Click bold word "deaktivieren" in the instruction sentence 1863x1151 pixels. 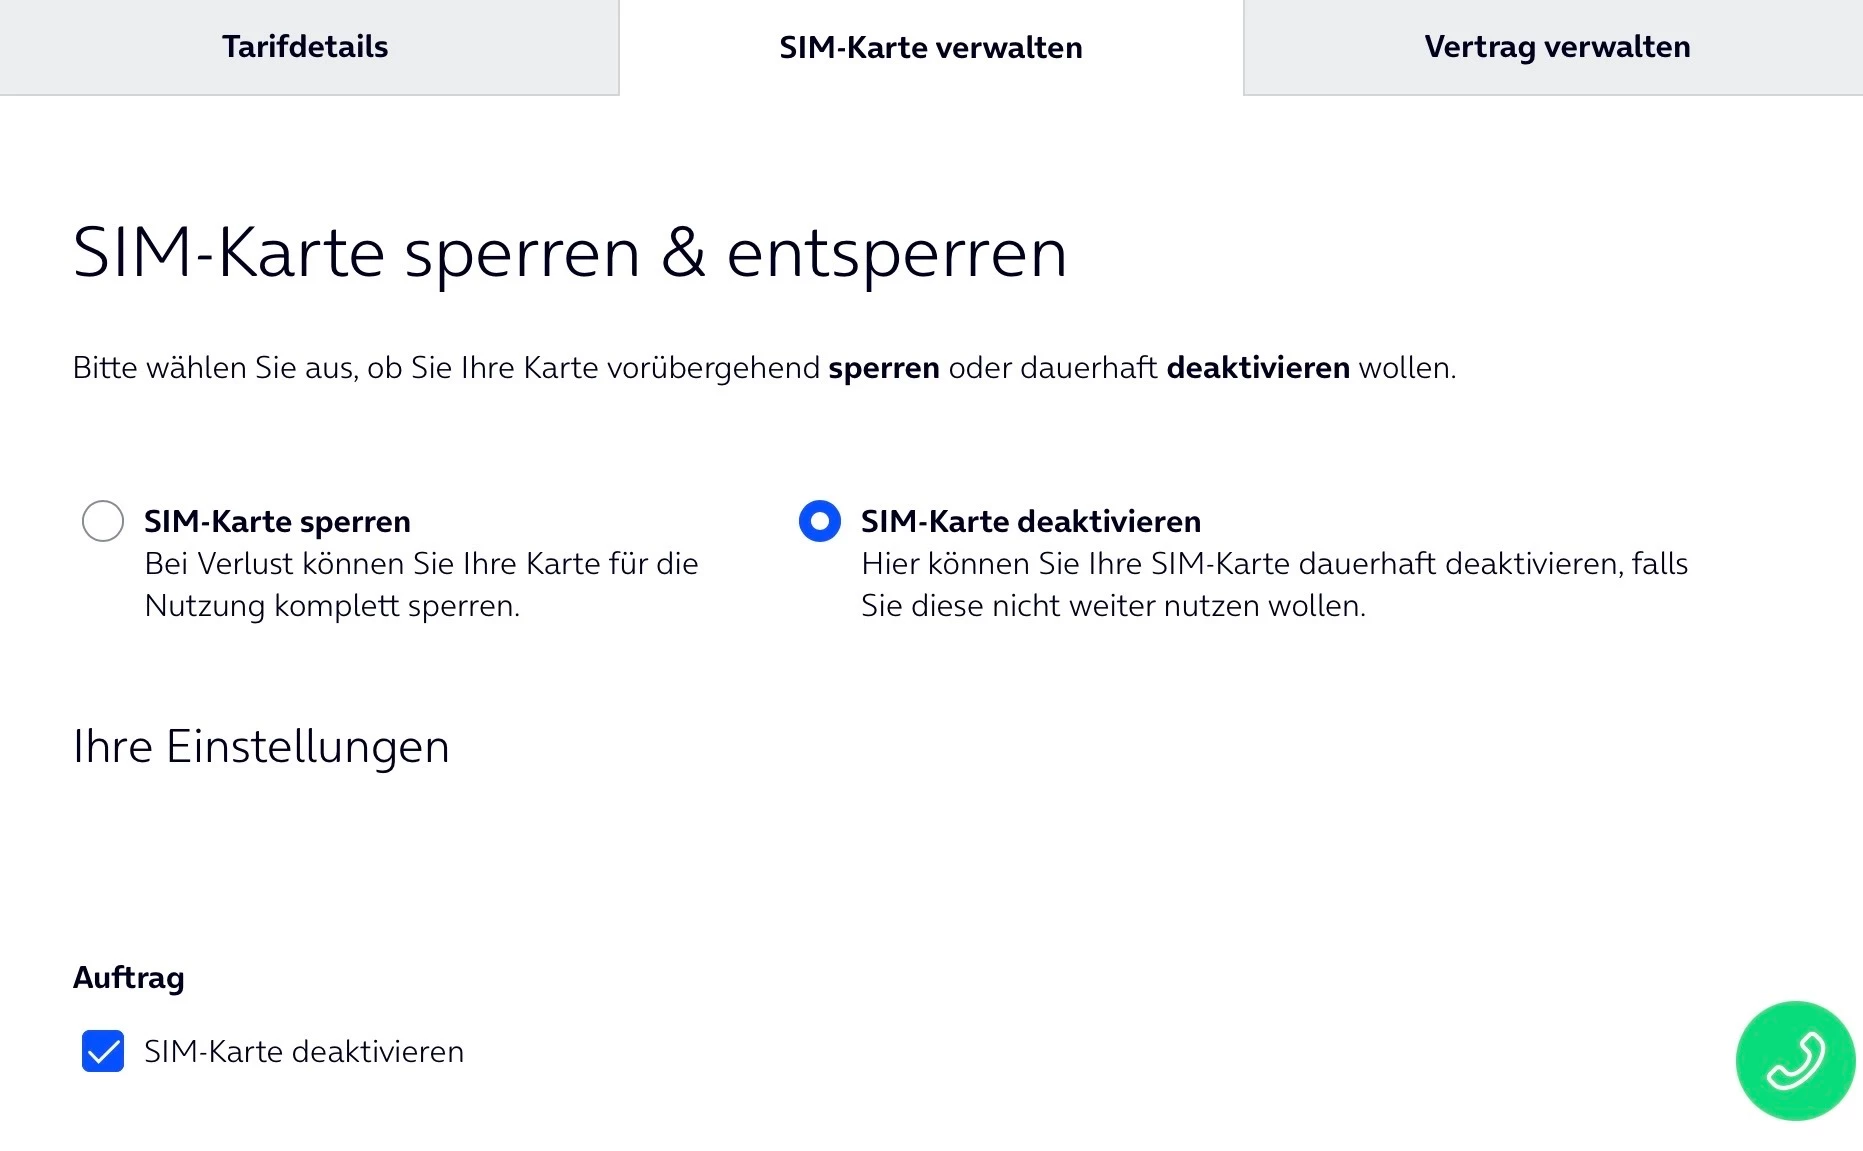(x=1258, y=368)
